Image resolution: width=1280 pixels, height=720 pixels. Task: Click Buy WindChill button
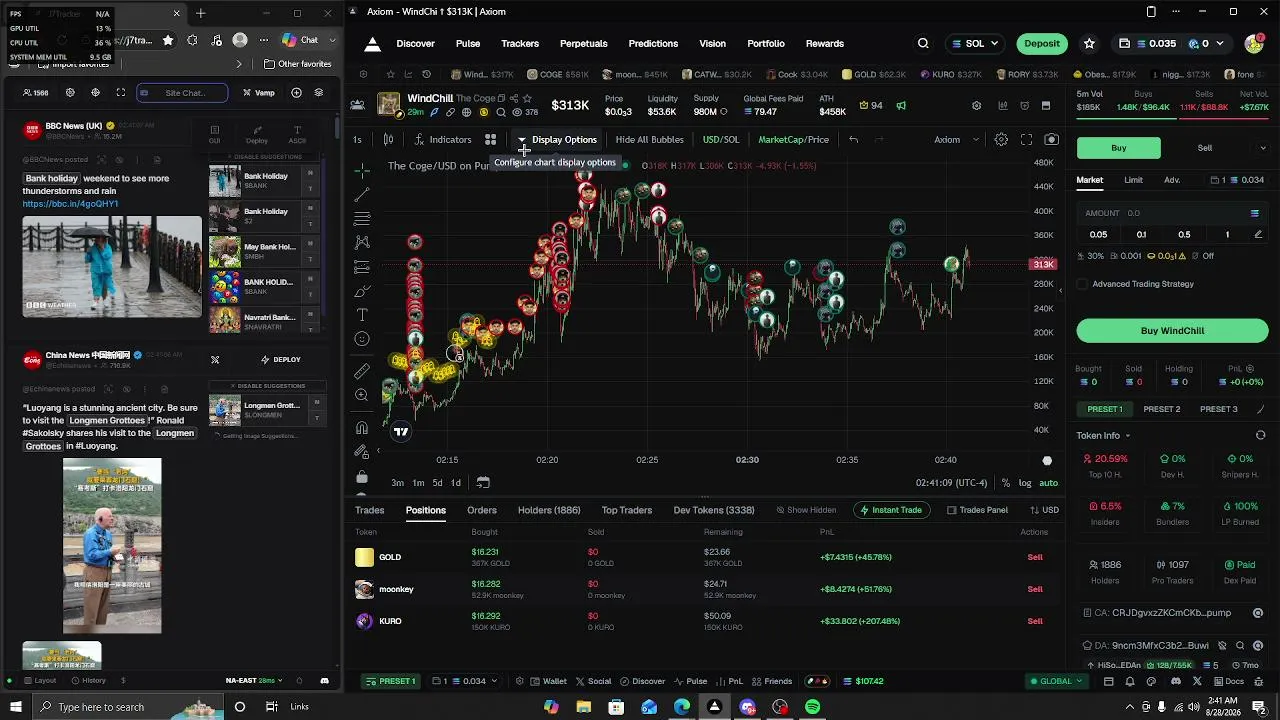1172,331
